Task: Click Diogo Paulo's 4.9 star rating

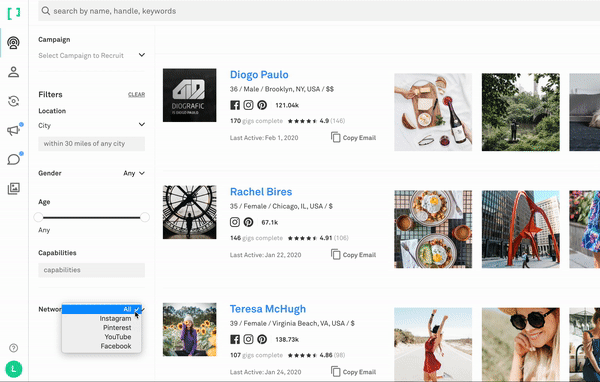Action: (x=316, y=121)
